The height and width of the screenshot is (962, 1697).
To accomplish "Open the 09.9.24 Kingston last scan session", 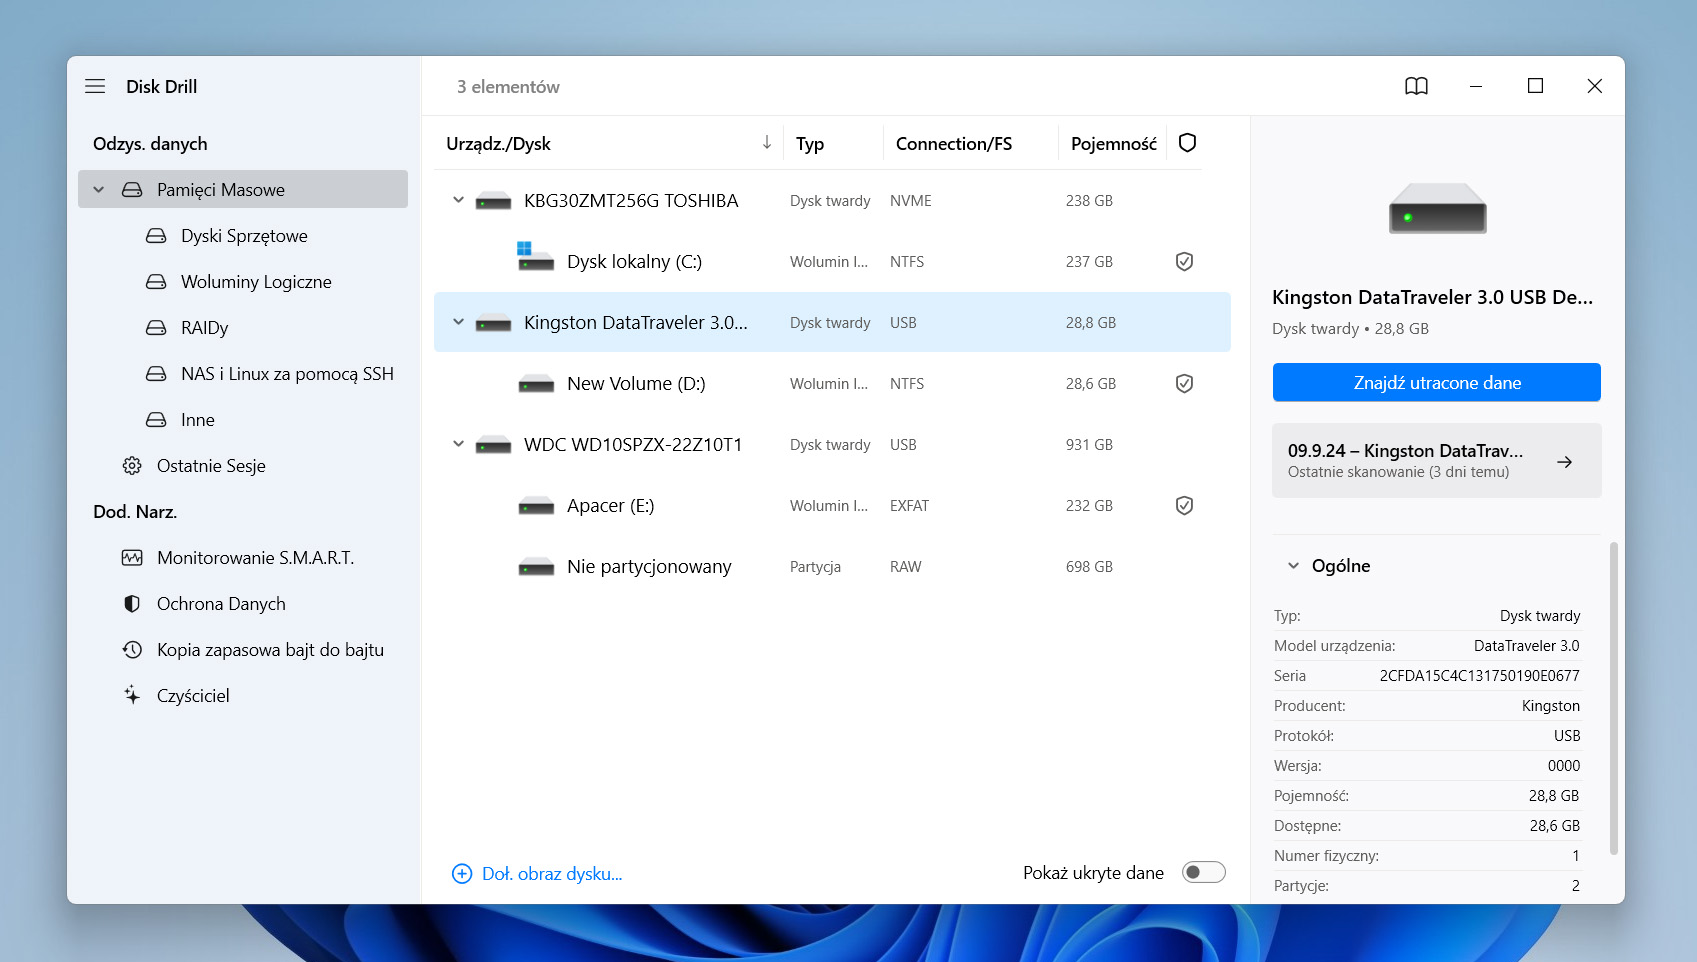I will point(1436,460).
